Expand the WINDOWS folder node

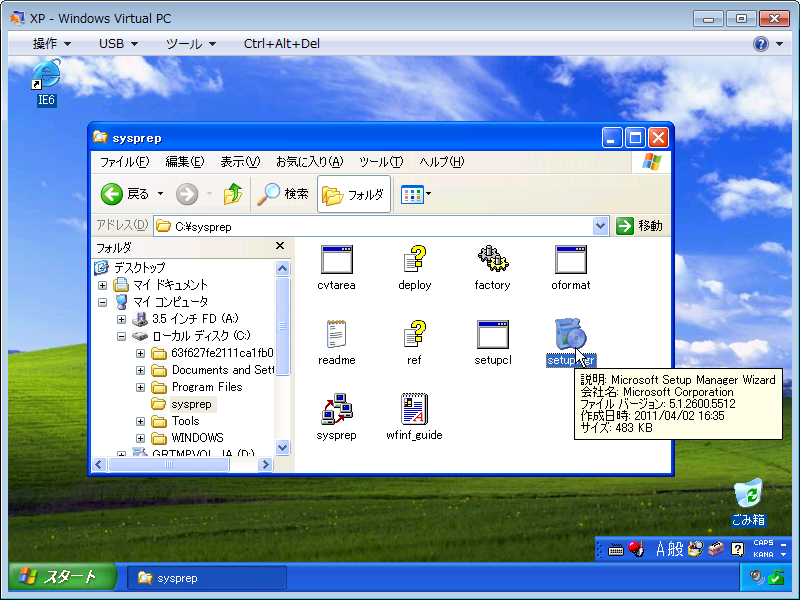click(140, 438)
